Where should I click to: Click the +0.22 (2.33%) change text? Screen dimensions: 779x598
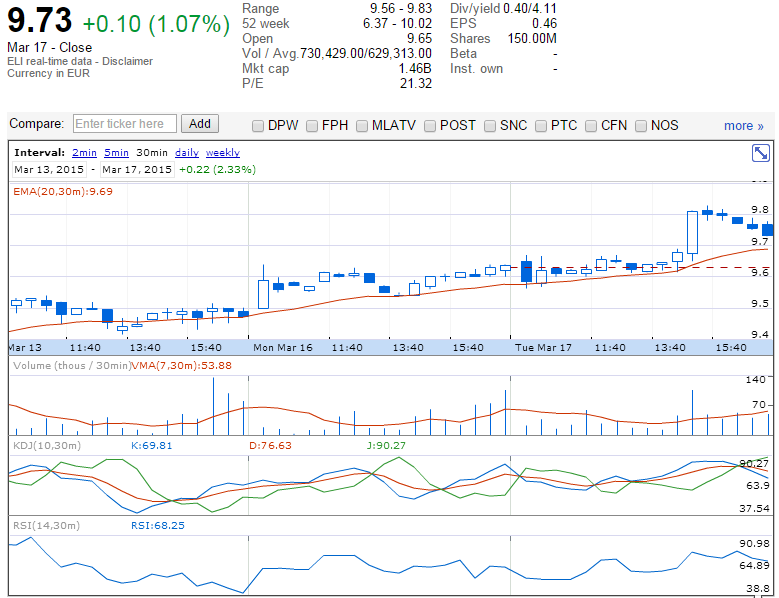(218, 170)
